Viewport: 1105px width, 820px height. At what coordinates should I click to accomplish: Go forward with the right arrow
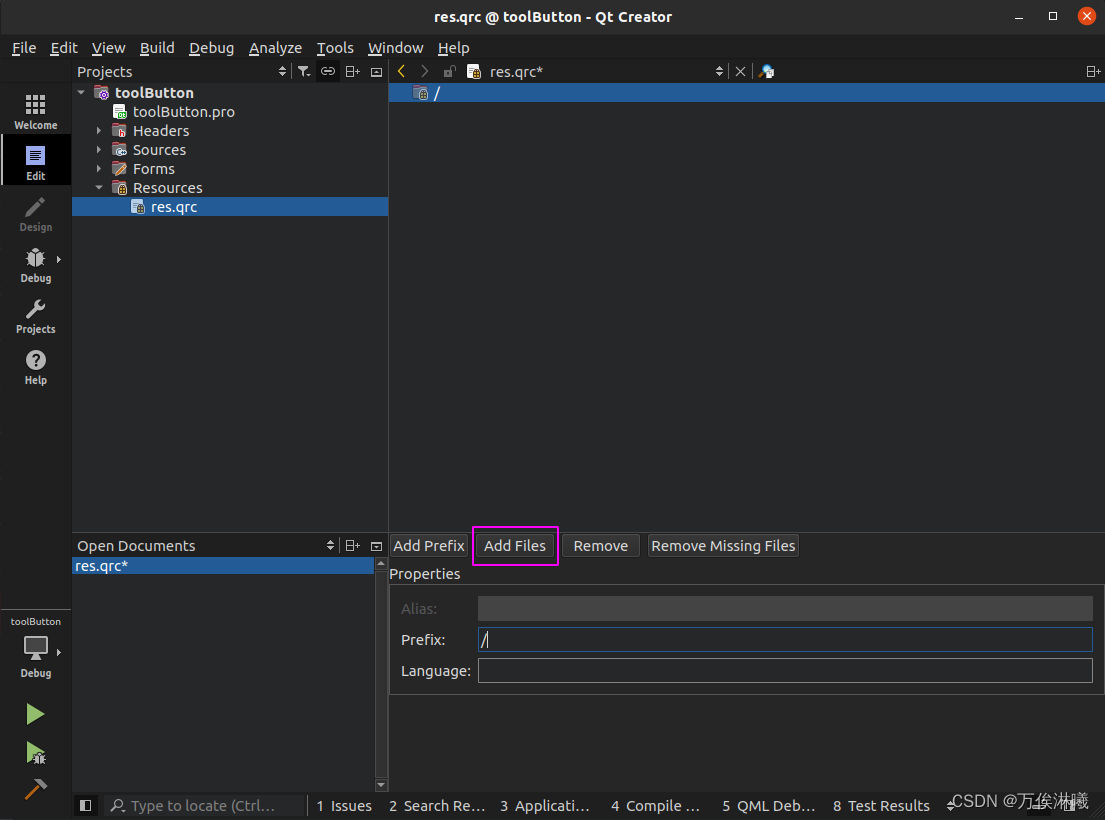[x=424, y=71]
